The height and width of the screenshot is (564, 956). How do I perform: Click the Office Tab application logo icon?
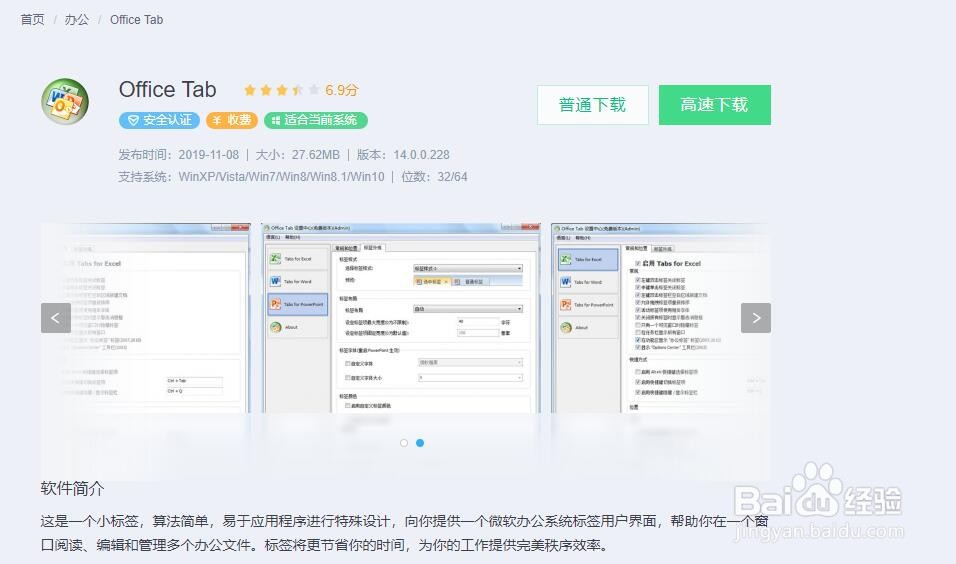(x=65, y=102)
